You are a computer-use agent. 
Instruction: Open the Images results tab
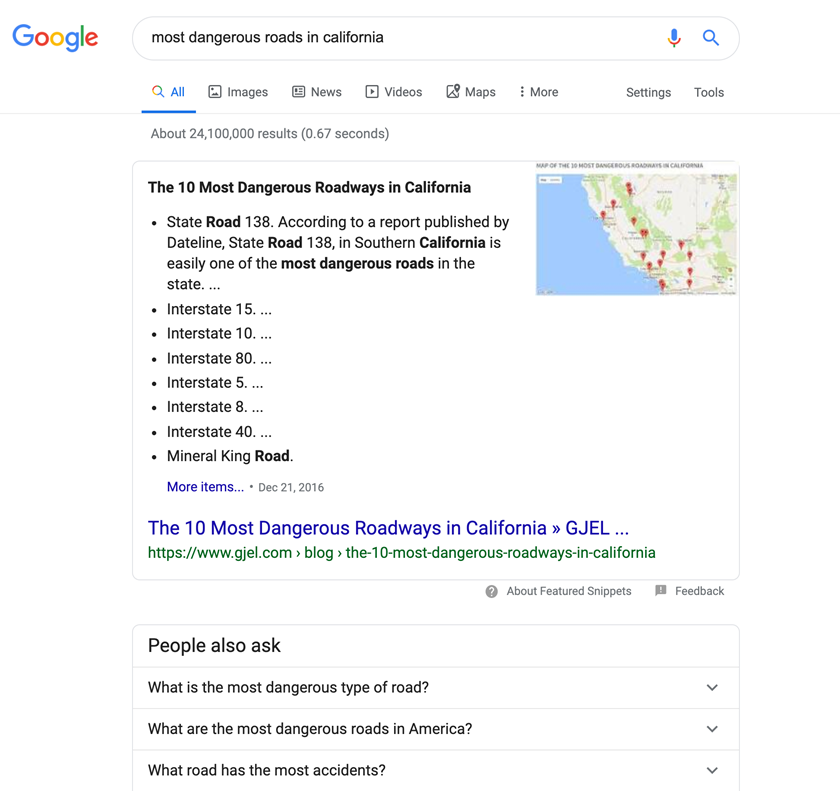coord(238,92)
